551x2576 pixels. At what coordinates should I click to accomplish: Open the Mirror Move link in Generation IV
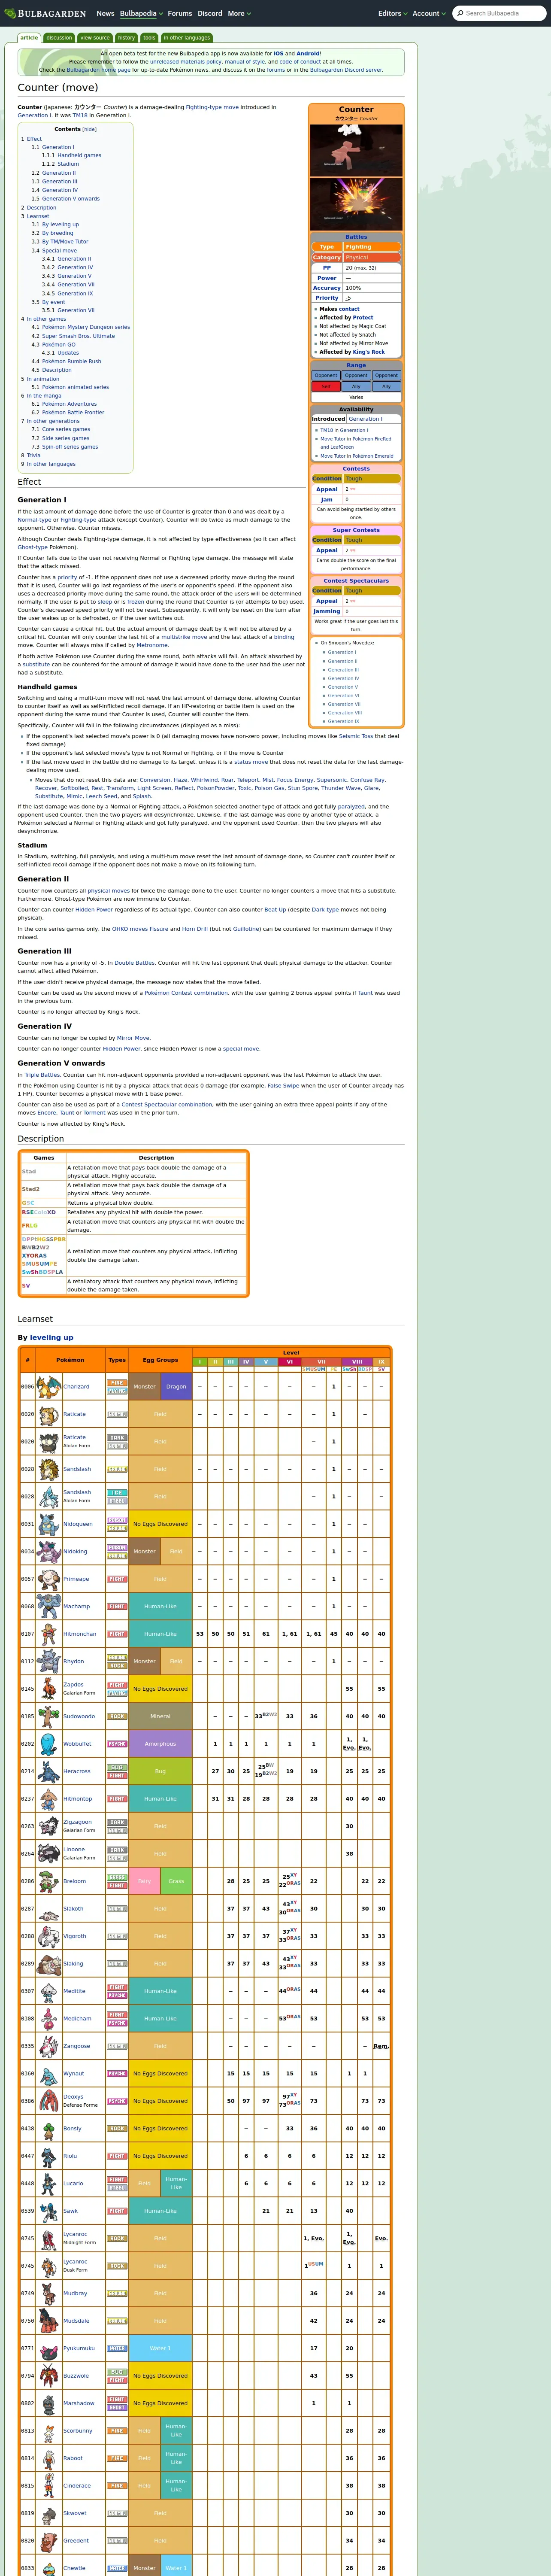coord(133,1038)
